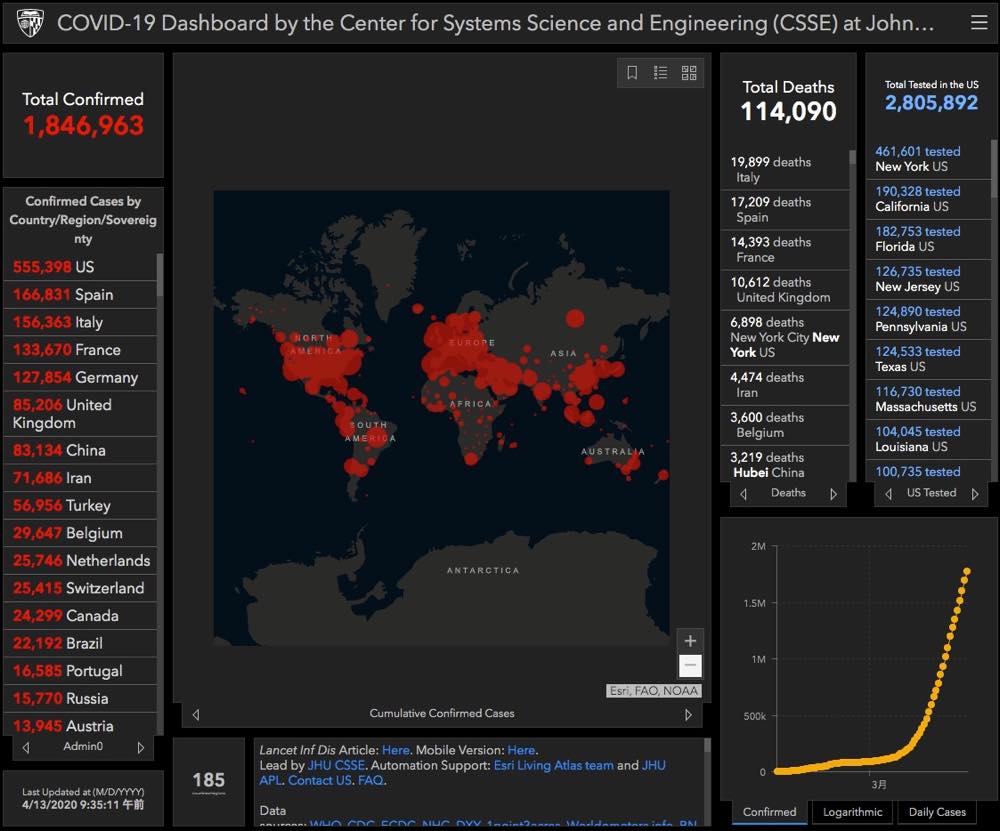
Task: Select the 14,393 deaths France entry
Action: coord(785,250)
